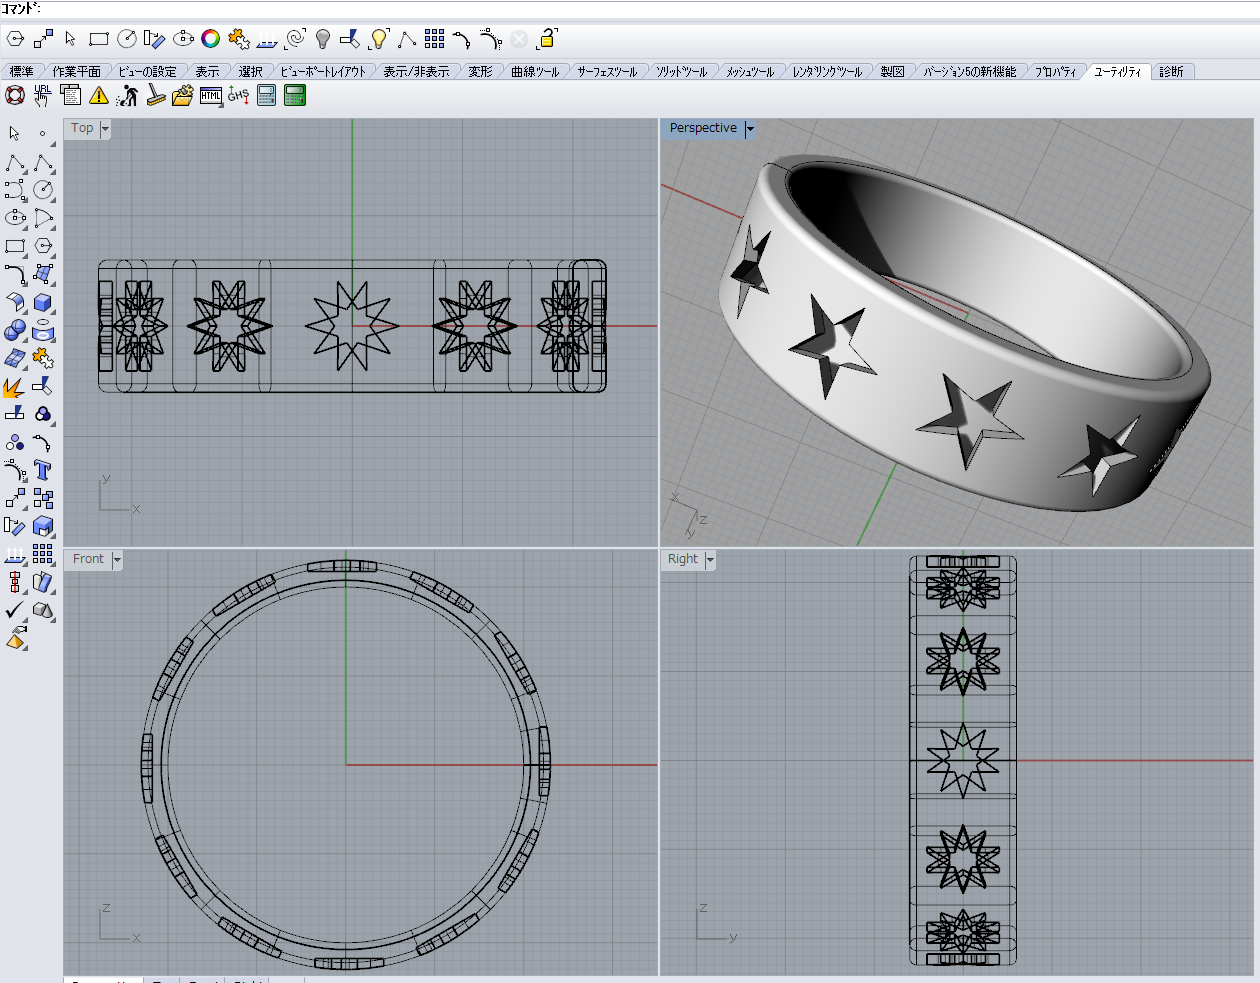
Task: Click the digging worker icon
Action: click(127, 95)
